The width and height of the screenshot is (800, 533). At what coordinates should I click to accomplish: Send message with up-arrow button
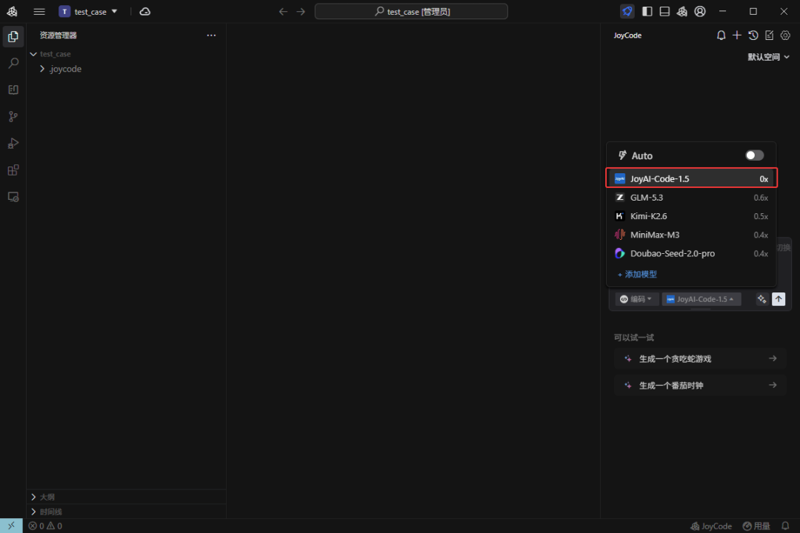click(779, 299)
